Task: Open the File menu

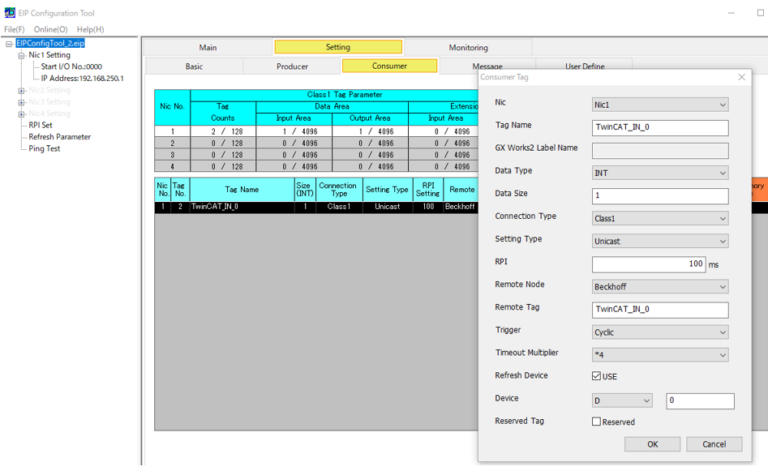Action: coord(14,30)
